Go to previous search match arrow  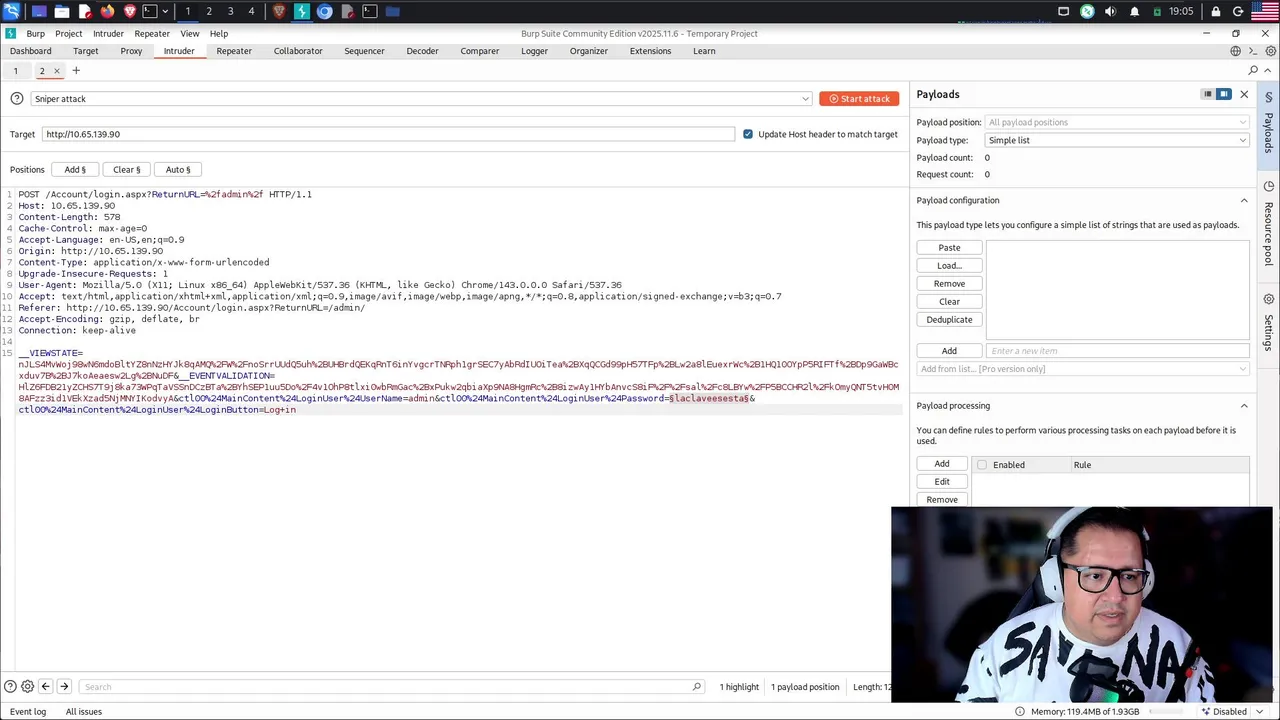(45, 686)
